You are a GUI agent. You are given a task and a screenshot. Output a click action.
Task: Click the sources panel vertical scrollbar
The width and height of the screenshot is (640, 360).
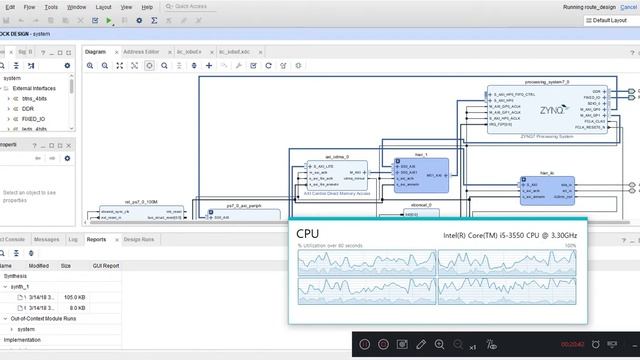(72, 87)
